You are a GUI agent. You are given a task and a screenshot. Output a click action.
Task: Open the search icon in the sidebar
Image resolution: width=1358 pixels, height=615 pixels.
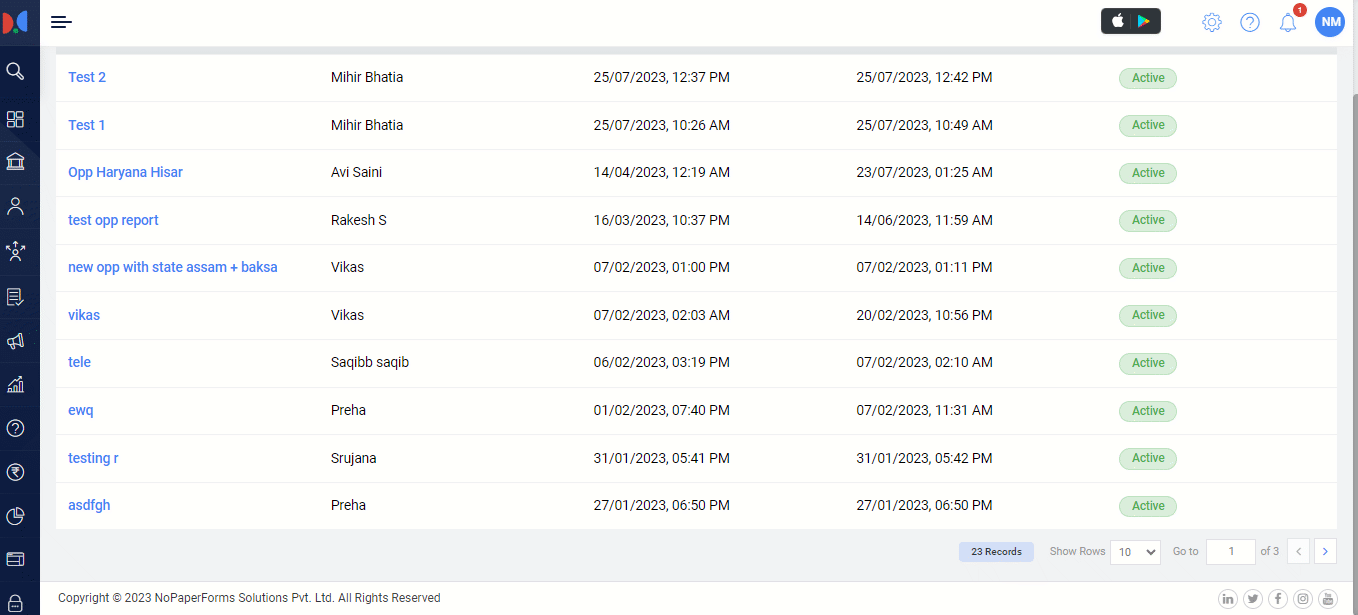15,71
